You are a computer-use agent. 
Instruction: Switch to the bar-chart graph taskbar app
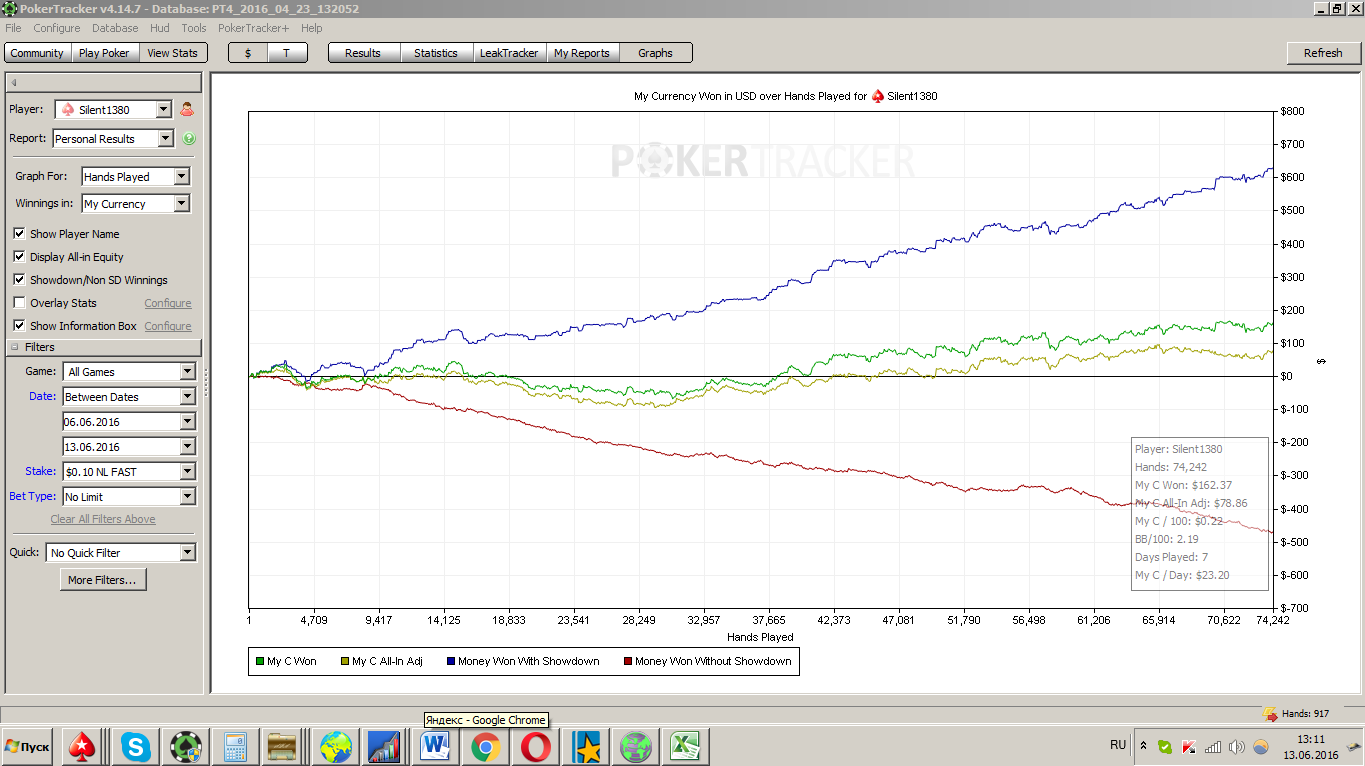coord(385,747)
